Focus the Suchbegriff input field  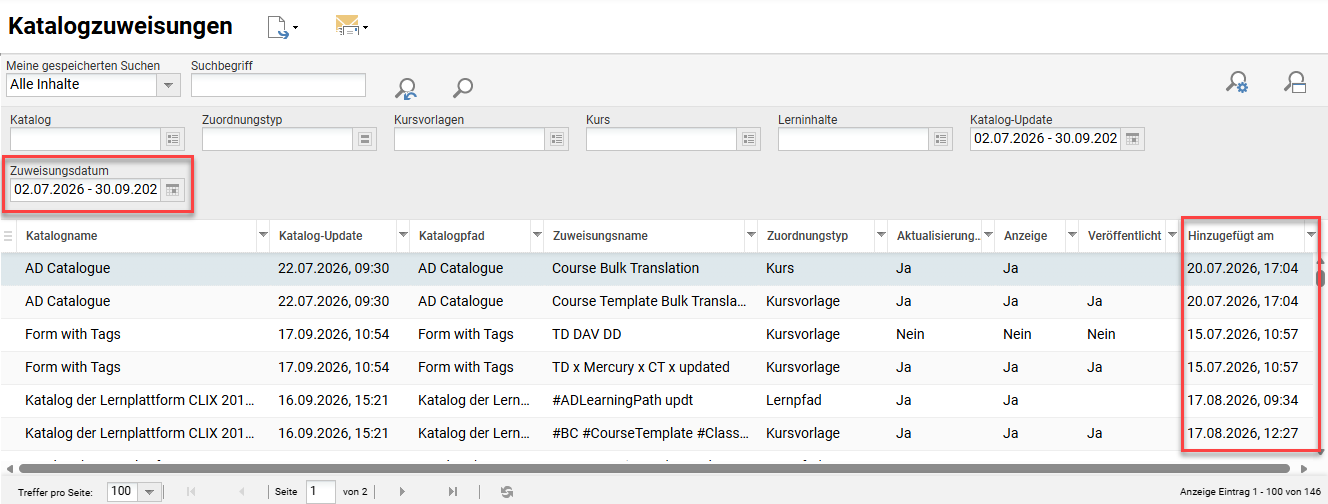[x=278, y=85]
